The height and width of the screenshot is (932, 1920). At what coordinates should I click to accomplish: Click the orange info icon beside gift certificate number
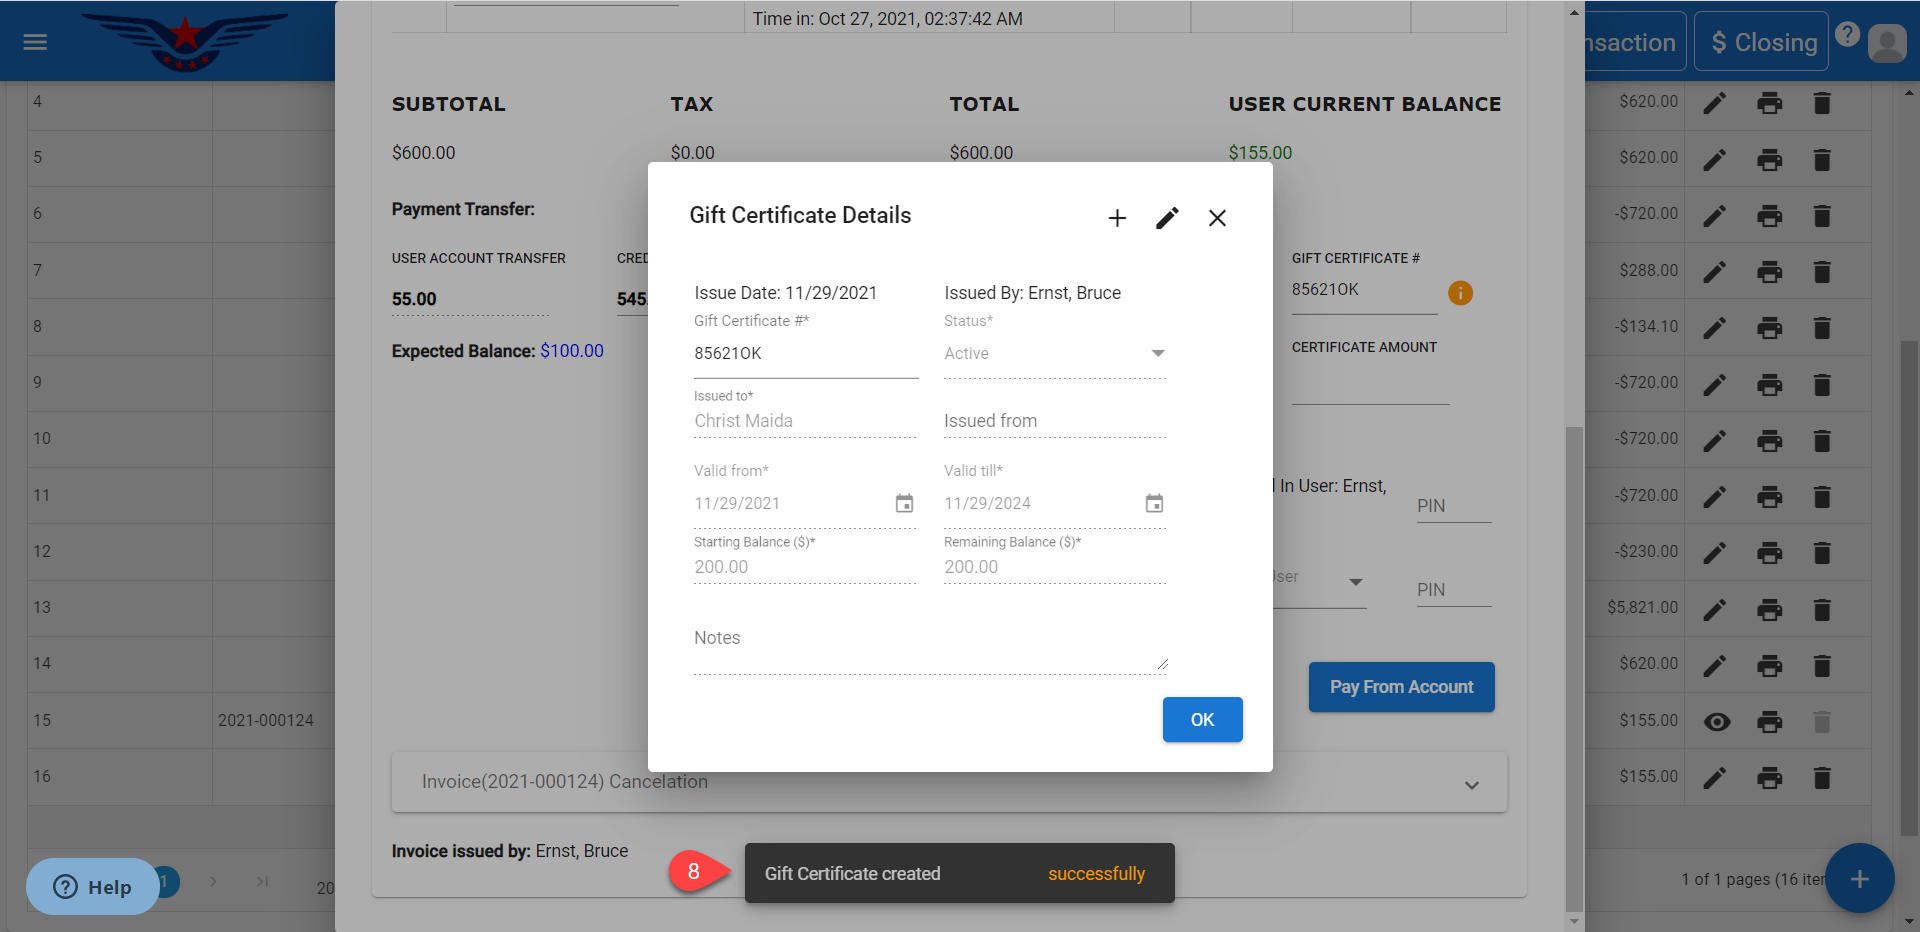tap(1460, 293)
